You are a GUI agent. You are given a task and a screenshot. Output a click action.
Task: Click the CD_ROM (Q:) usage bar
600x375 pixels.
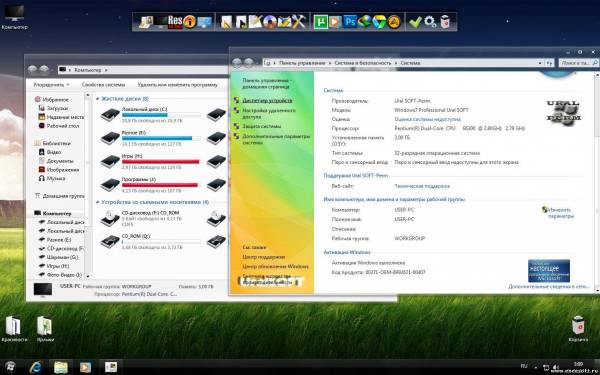(161, 241)
